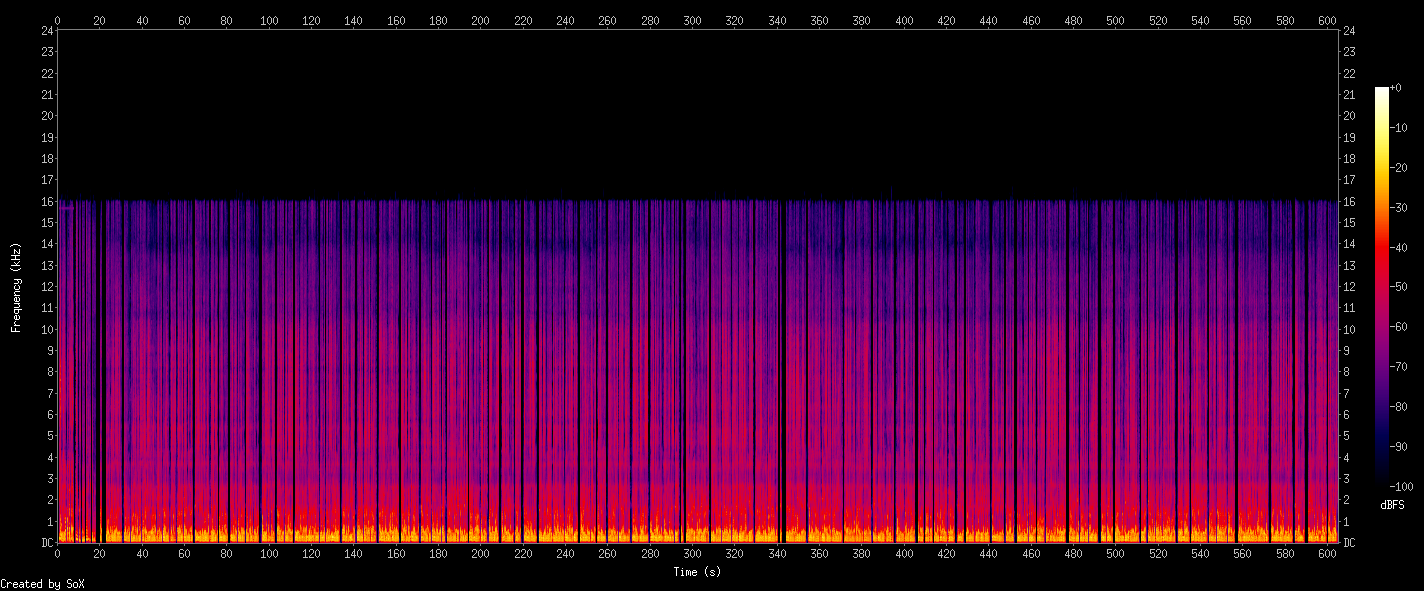Click the "Time (s)" axis label
Screen dimensions: 1424x591
(697, 572)
